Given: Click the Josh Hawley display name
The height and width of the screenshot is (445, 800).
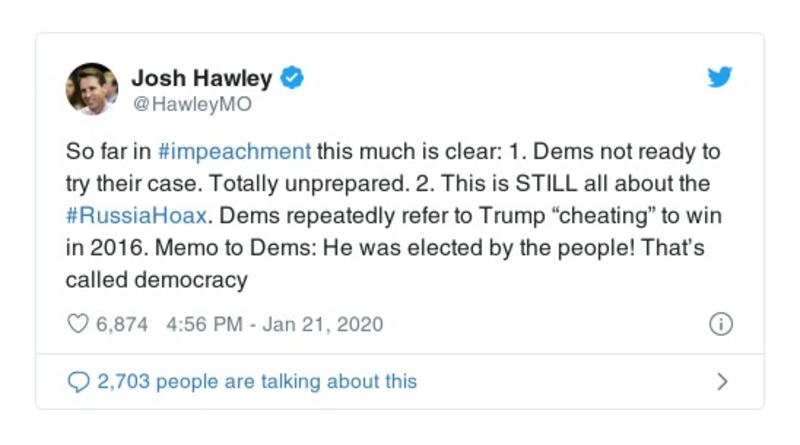Looking at the screenshot, I should point(201,77).
